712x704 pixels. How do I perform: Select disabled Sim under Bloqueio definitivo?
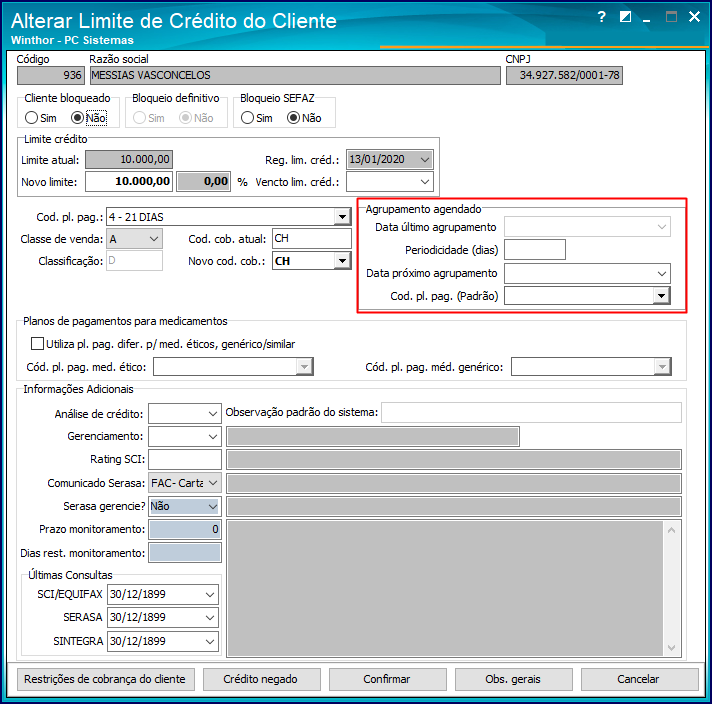click(139, 118)
